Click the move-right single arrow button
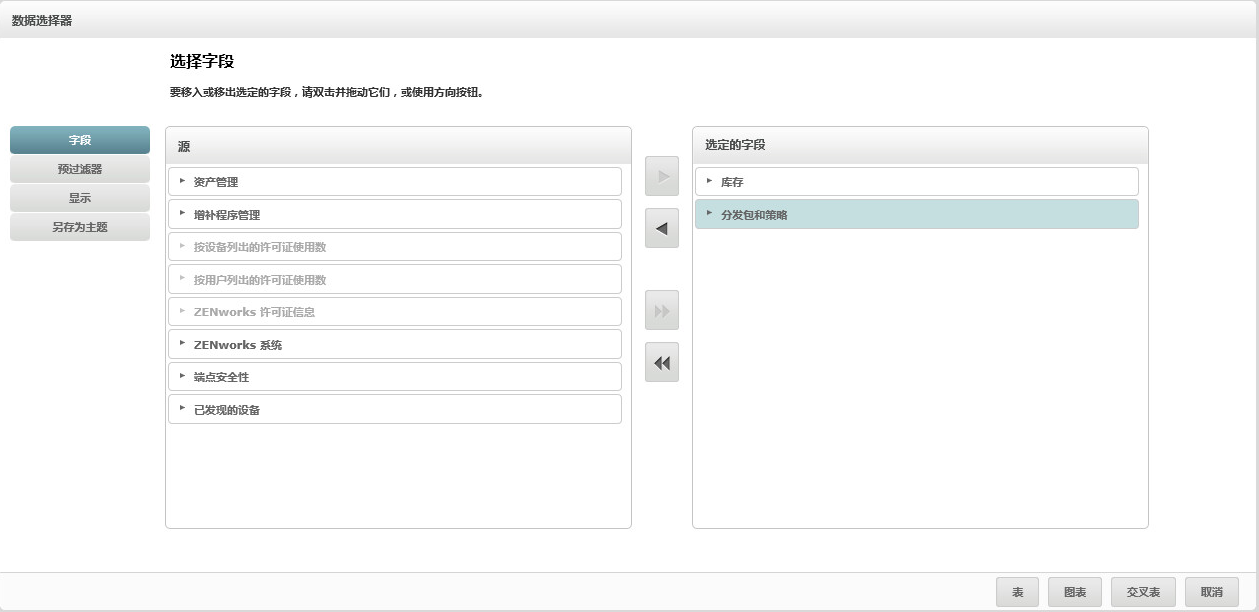The width and height of the screenshot is (1259, 612). (662, 176)
